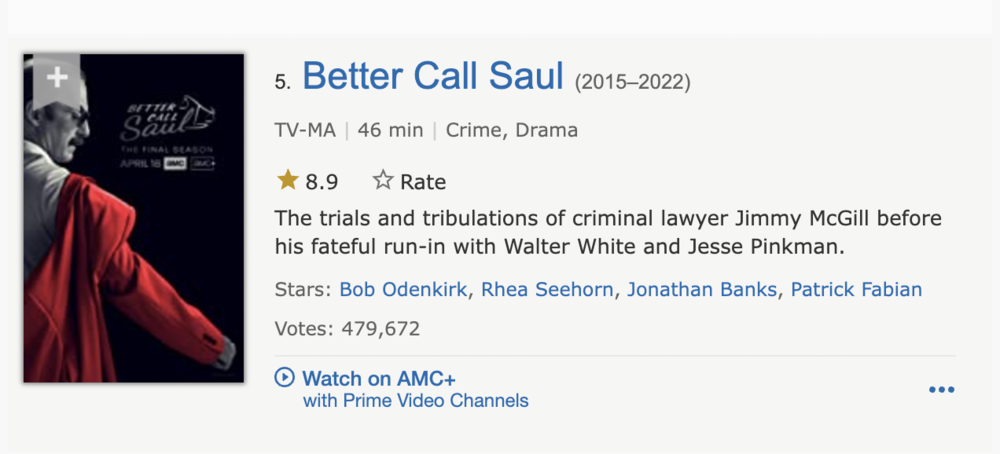Open Rhea Seehorn's profile link
1000x454 pixels.
[x=547, y=289]
